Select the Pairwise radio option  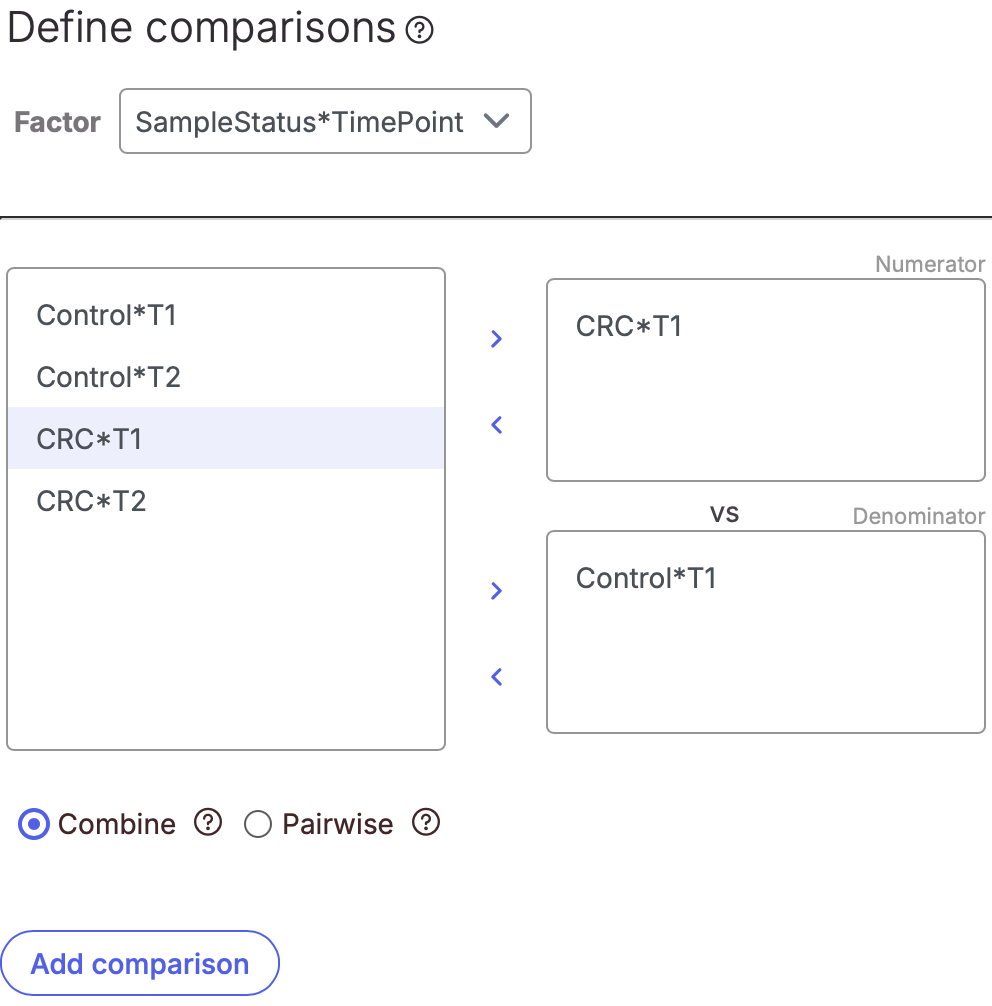coord(258,824)
